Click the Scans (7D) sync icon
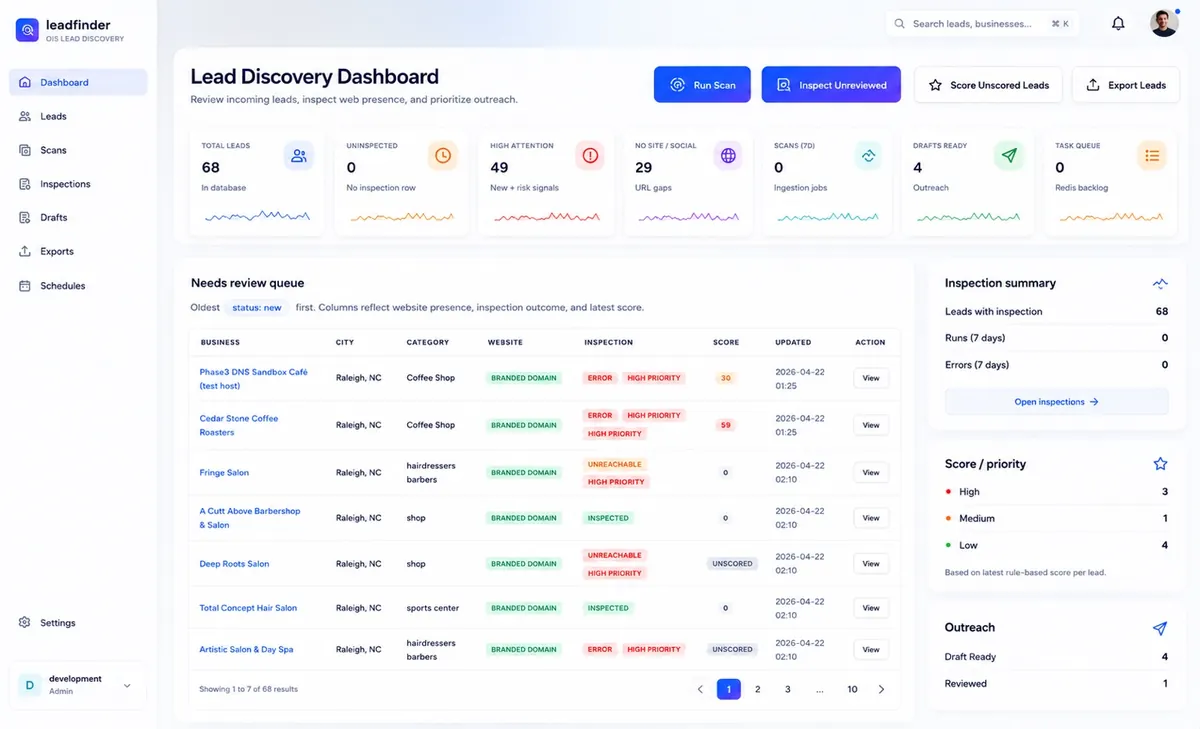Viewport: 1200px width, 729px height. point(868,155)
